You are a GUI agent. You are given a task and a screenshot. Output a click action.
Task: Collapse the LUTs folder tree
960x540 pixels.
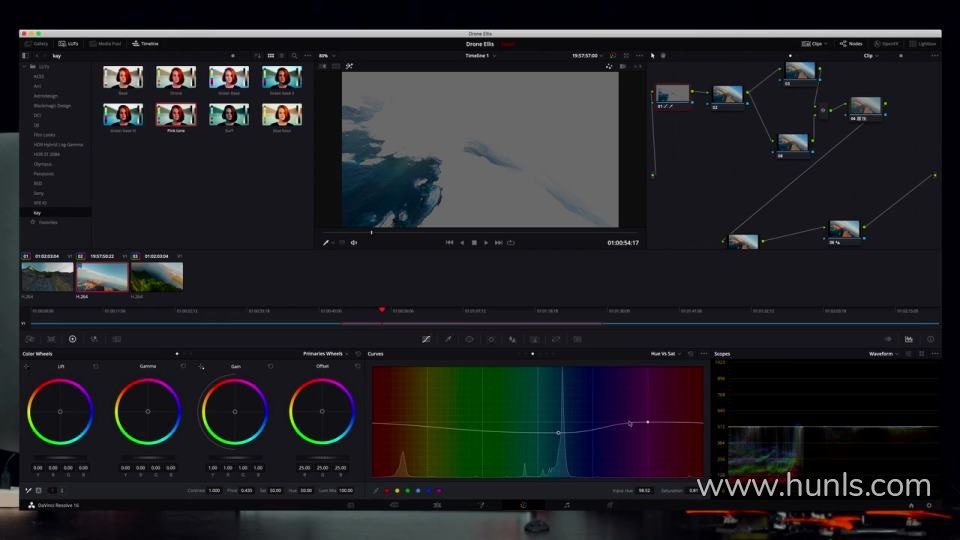pos(24,66)
